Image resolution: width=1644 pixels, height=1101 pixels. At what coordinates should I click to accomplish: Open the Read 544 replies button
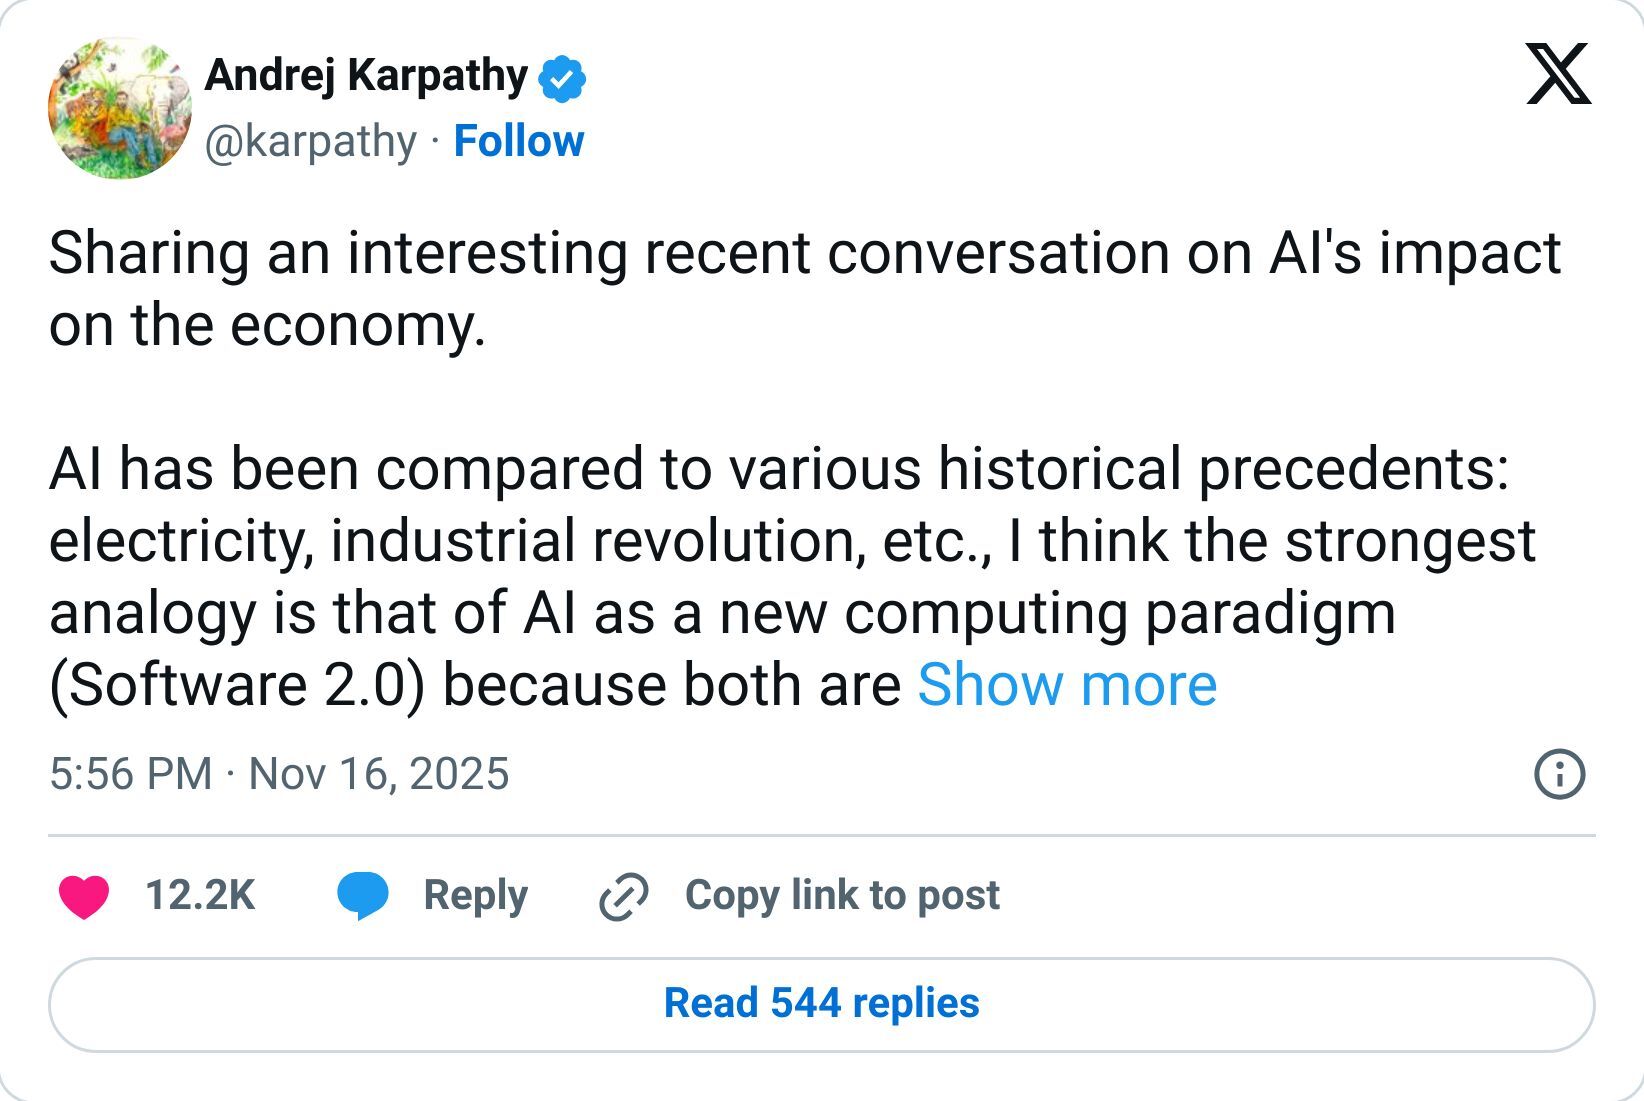point(821,1004)
